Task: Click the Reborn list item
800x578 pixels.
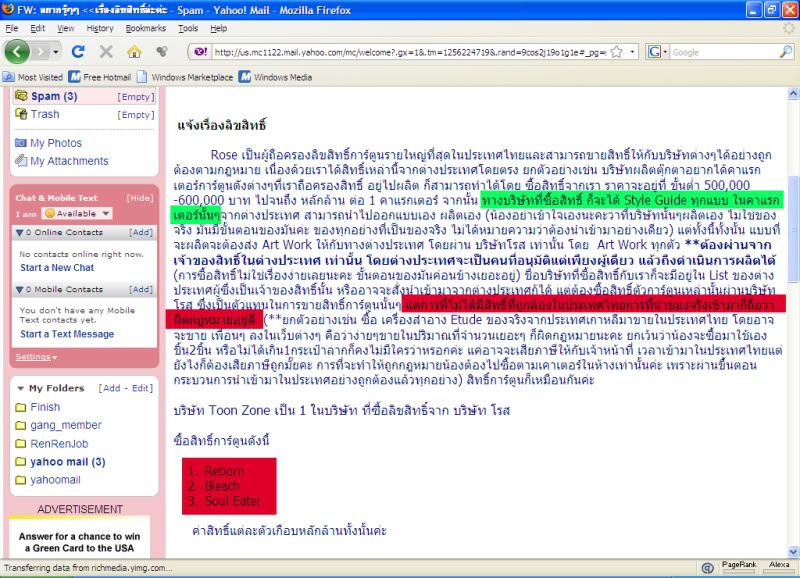Action: [224, 471]
